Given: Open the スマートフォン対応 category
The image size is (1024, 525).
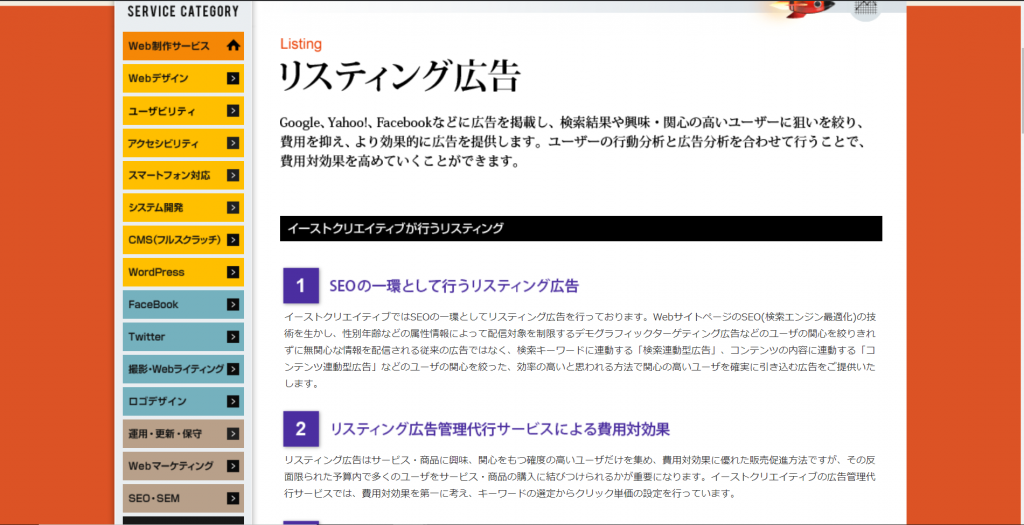Looking at the screenshot, I should [184, 176].
